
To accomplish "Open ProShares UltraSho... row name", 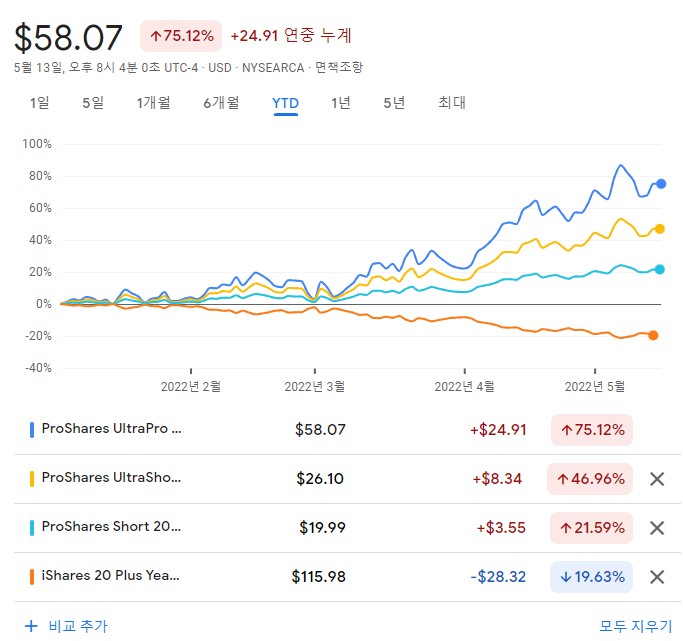I will click(x=111, y=478).
